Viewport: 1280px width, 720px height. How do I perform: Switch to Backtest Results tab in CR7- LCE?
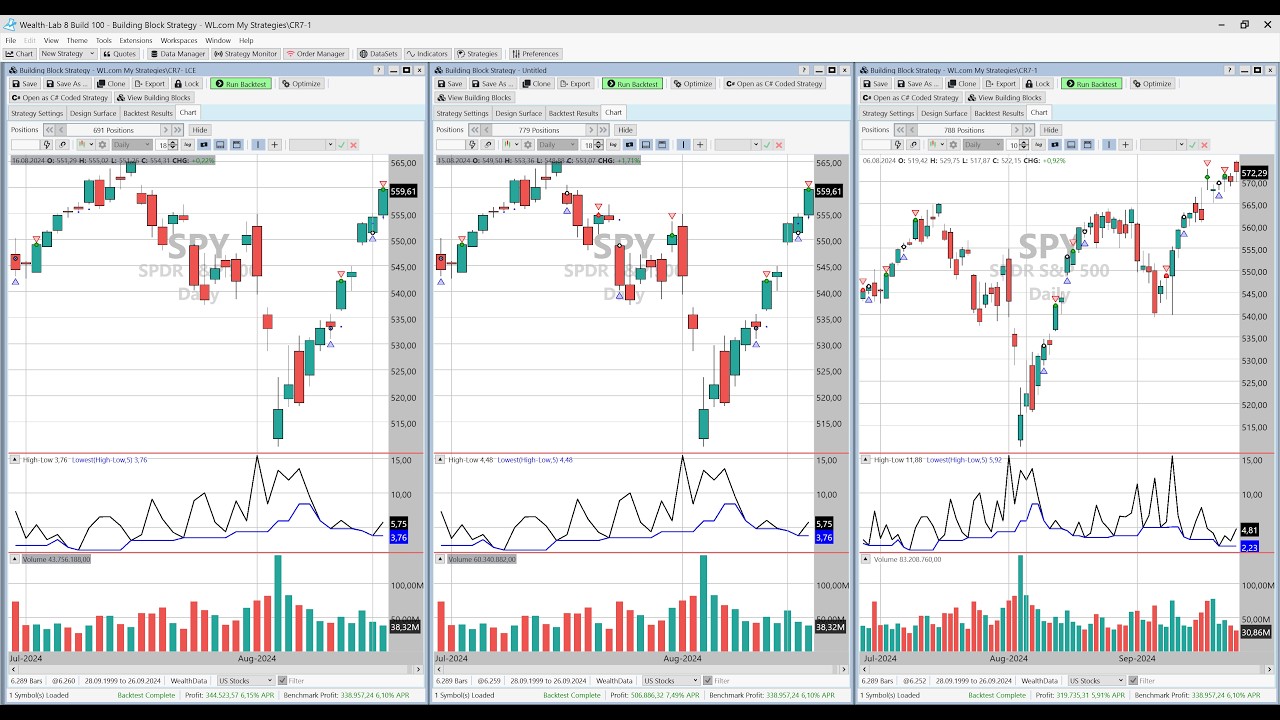(148, 113)
